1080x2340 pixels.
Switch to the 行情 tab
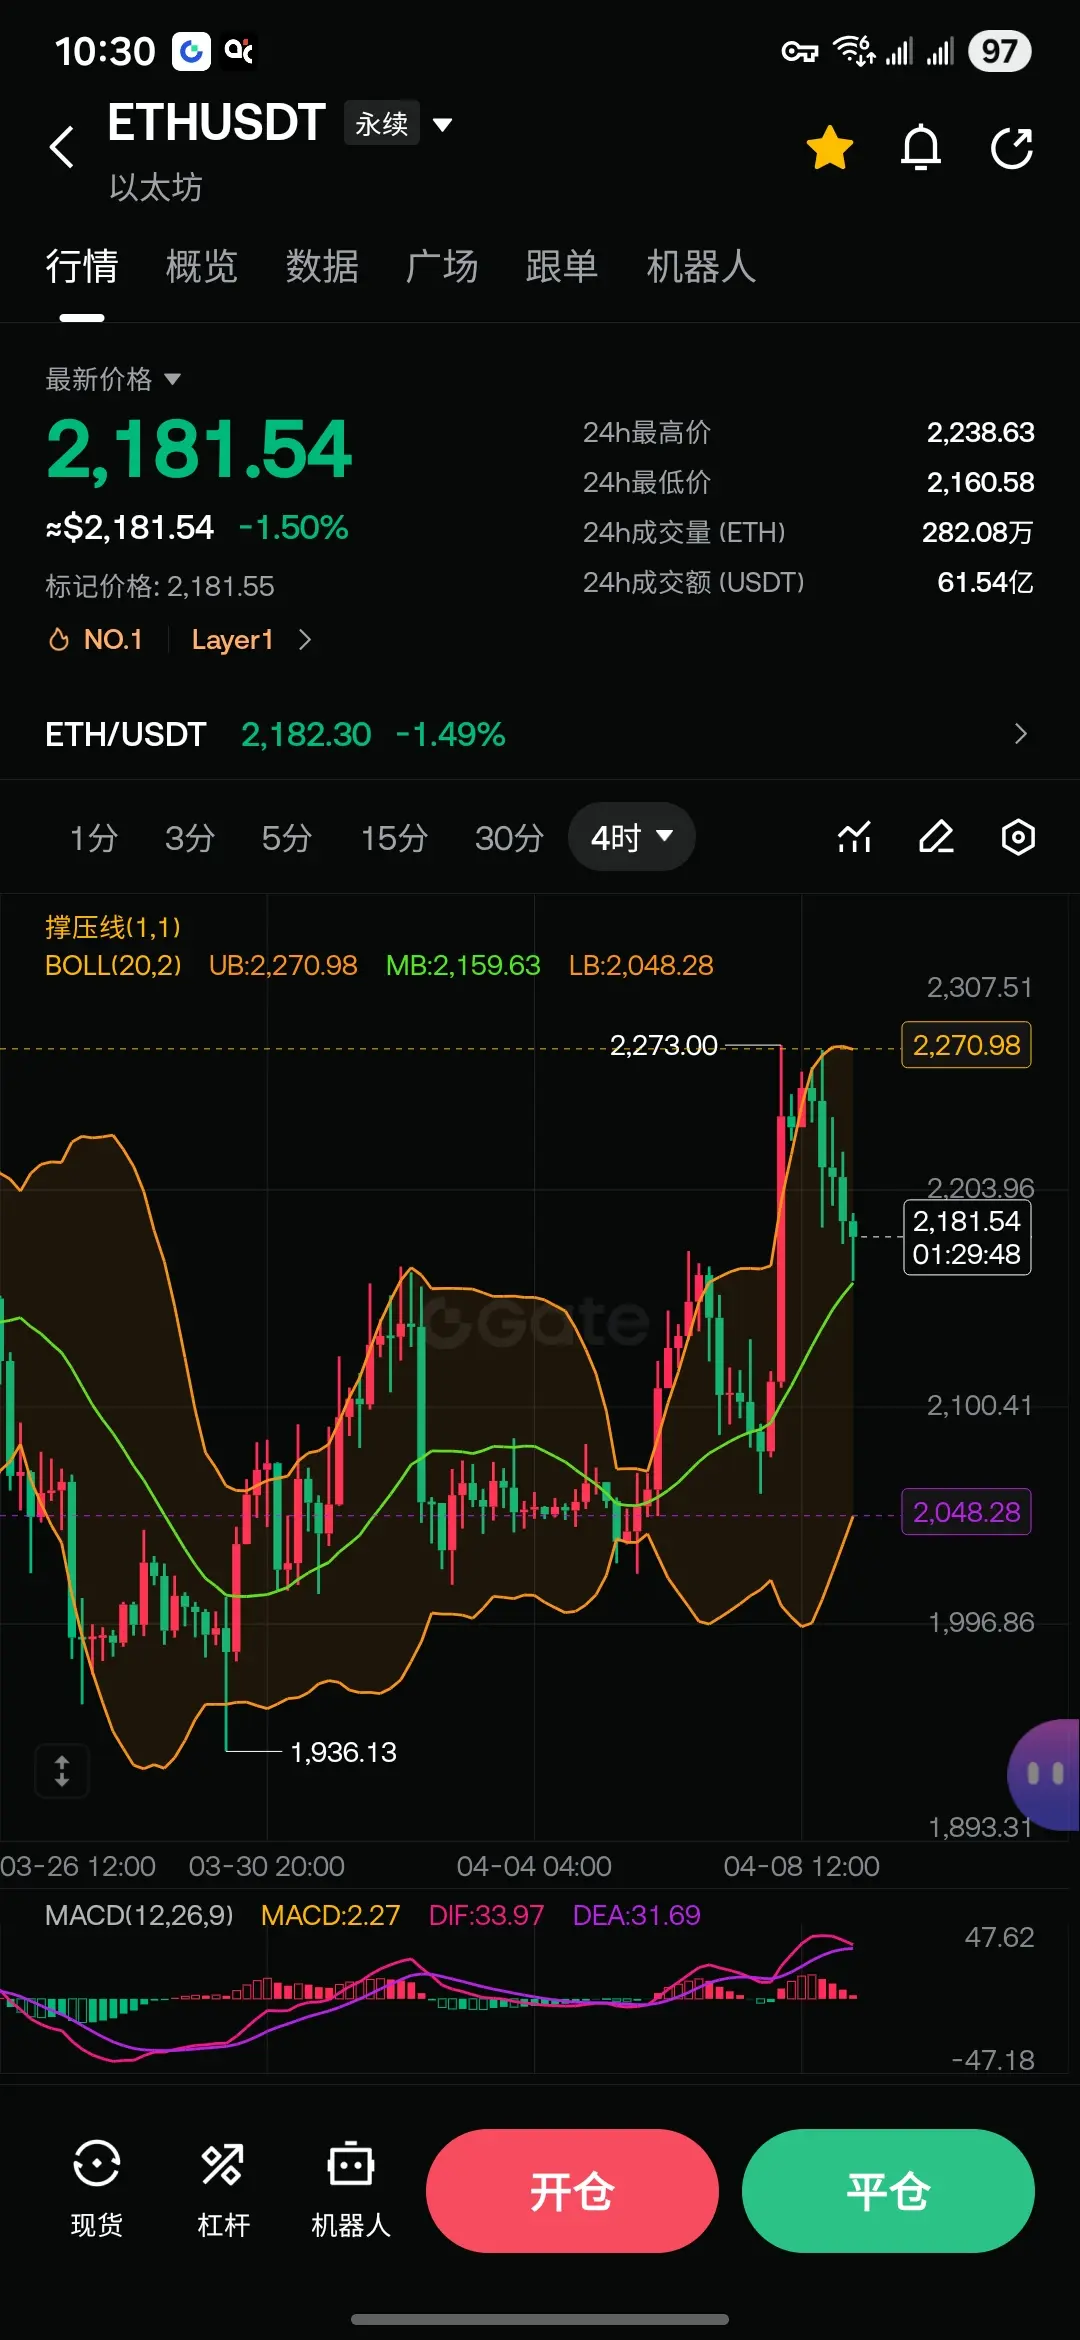coord(82,267)
